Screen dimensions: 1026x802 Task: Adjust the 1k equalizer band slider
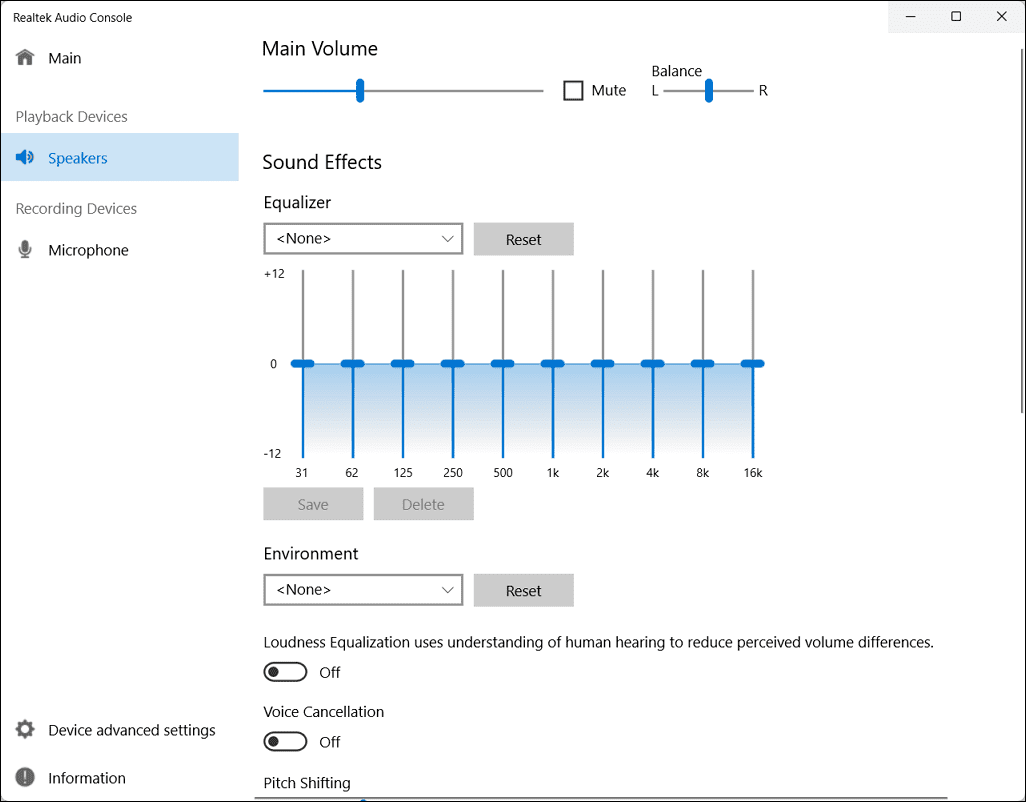pyautogui.click(x=553, y=363)
